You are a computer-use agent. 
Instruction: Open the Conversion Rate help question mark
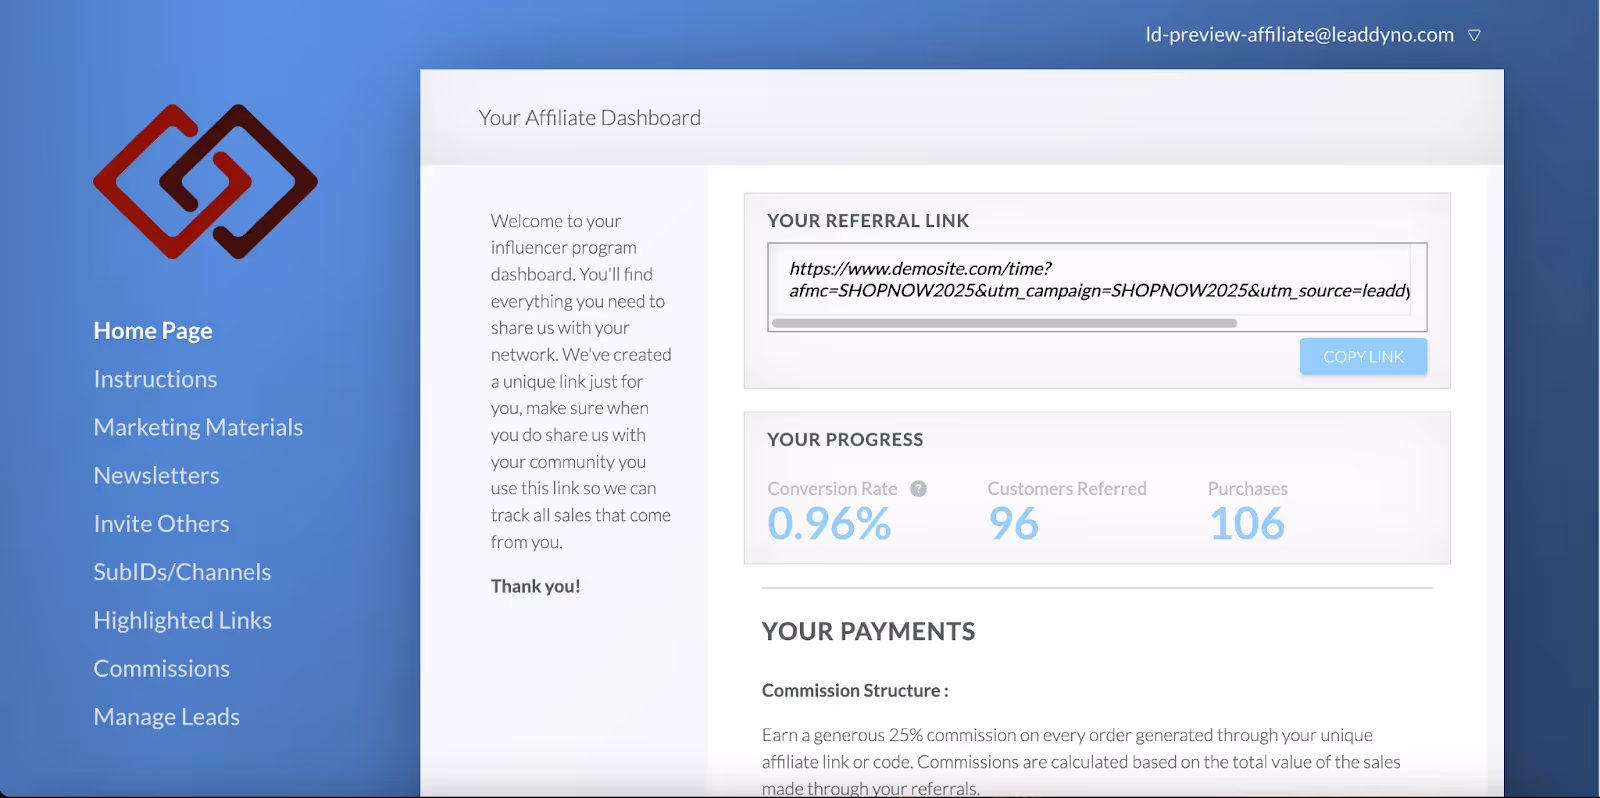[x=918, y=489]
